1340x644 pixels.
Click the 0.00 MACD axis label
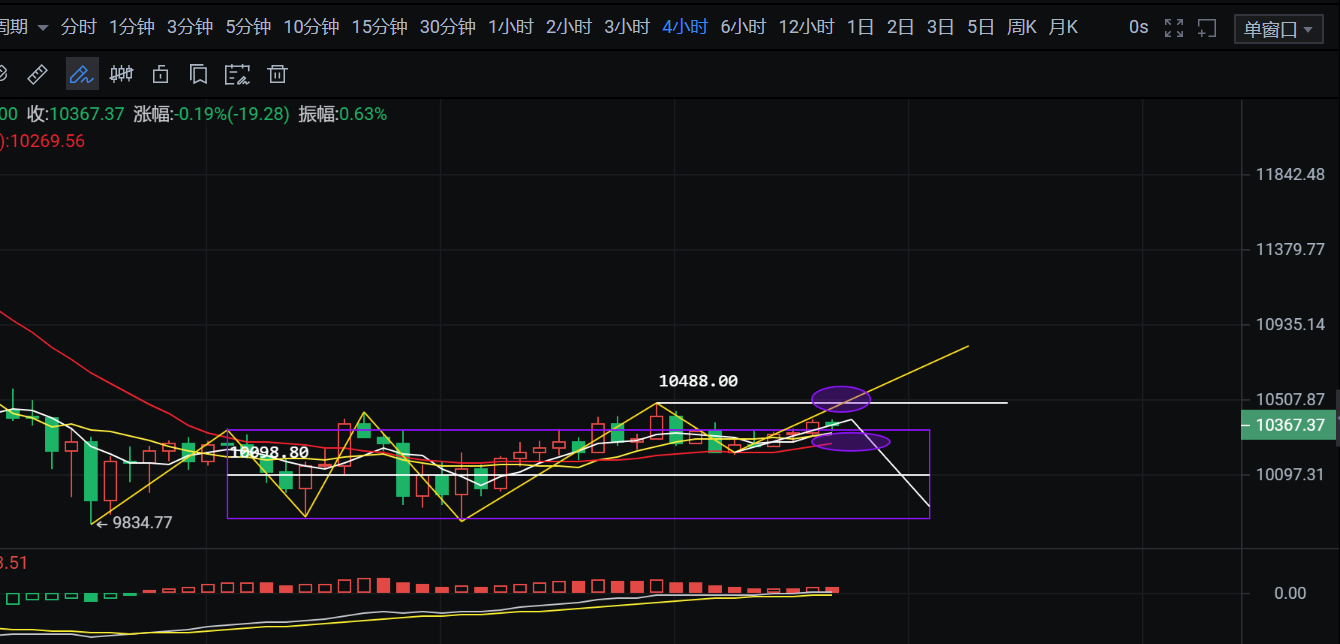(1290, 593)
